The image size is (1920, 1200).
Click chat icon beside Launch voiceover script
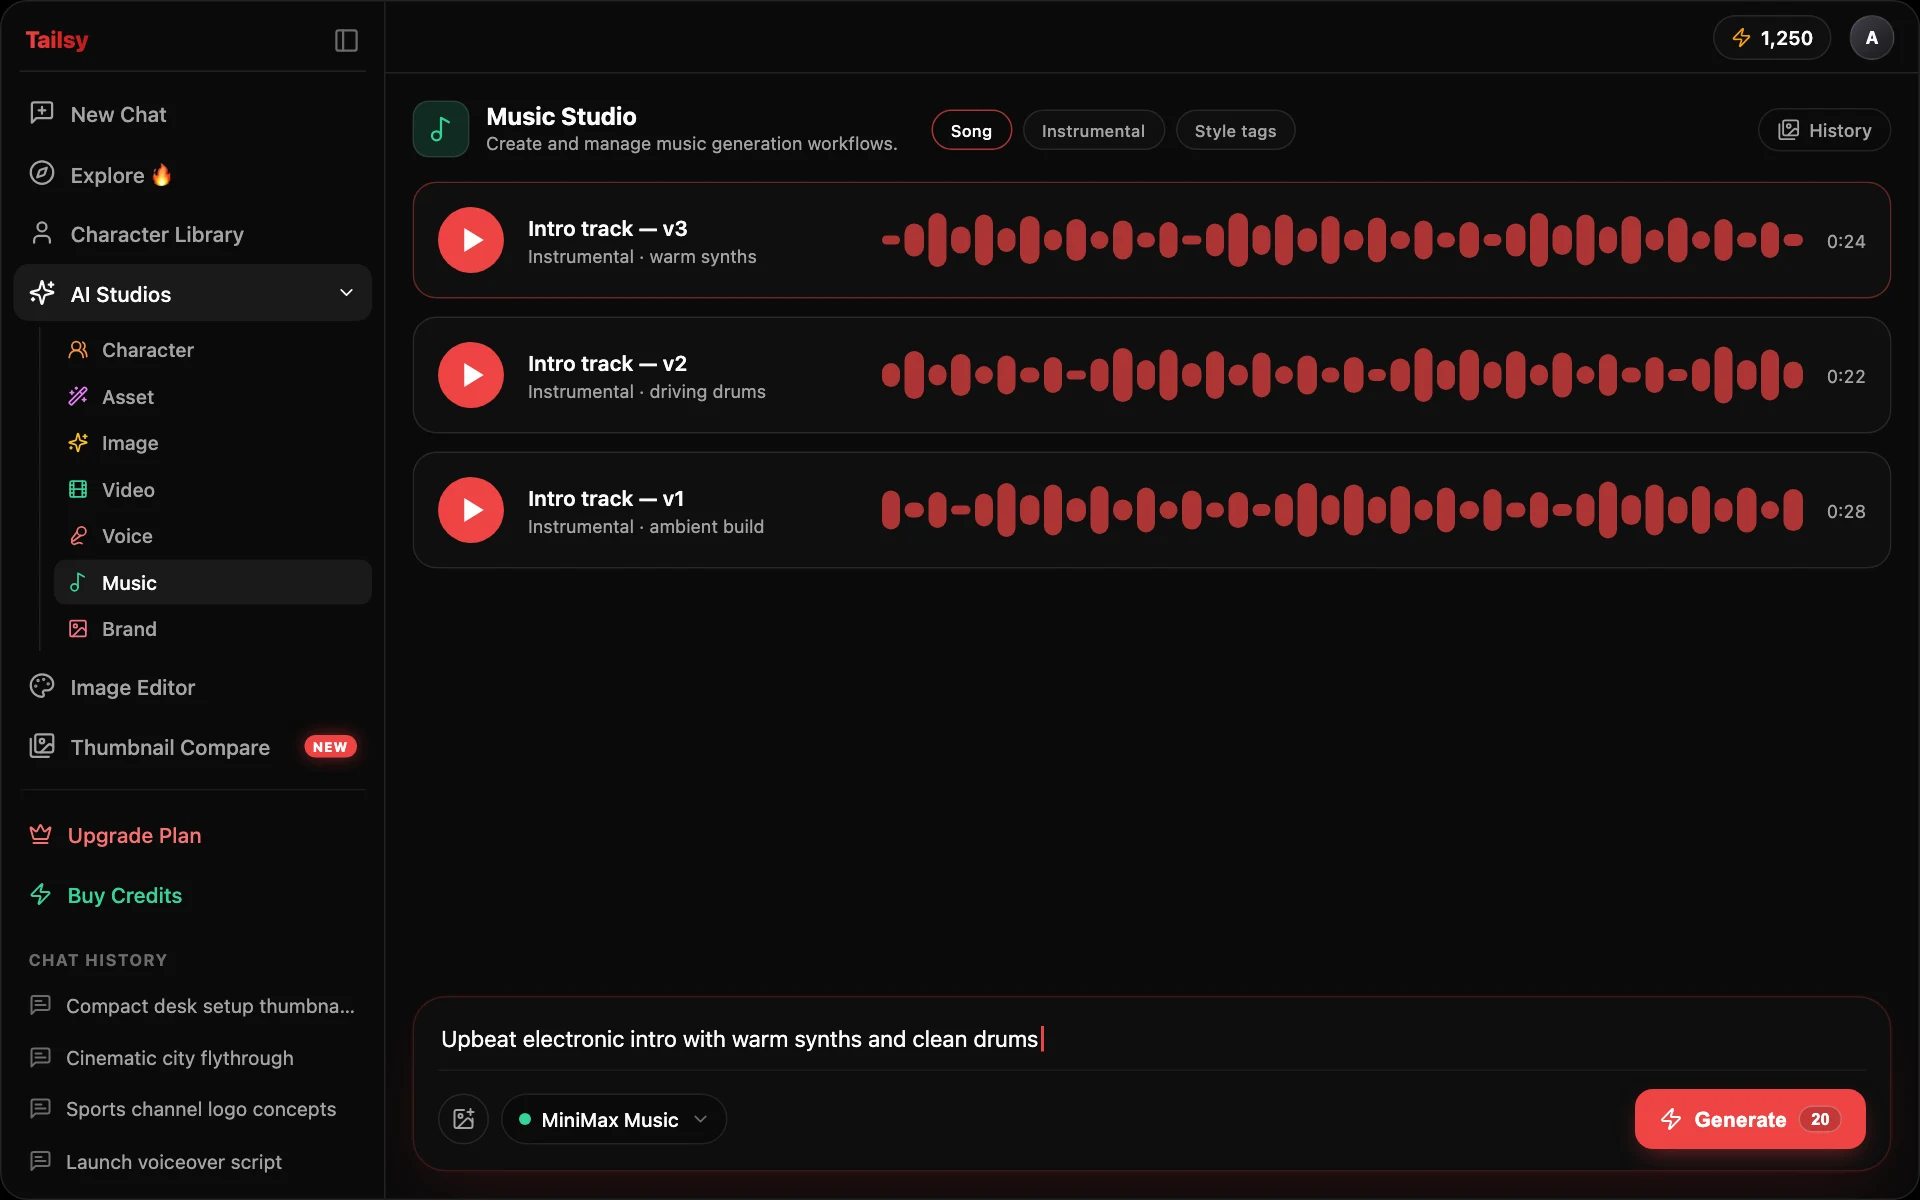41,1161
